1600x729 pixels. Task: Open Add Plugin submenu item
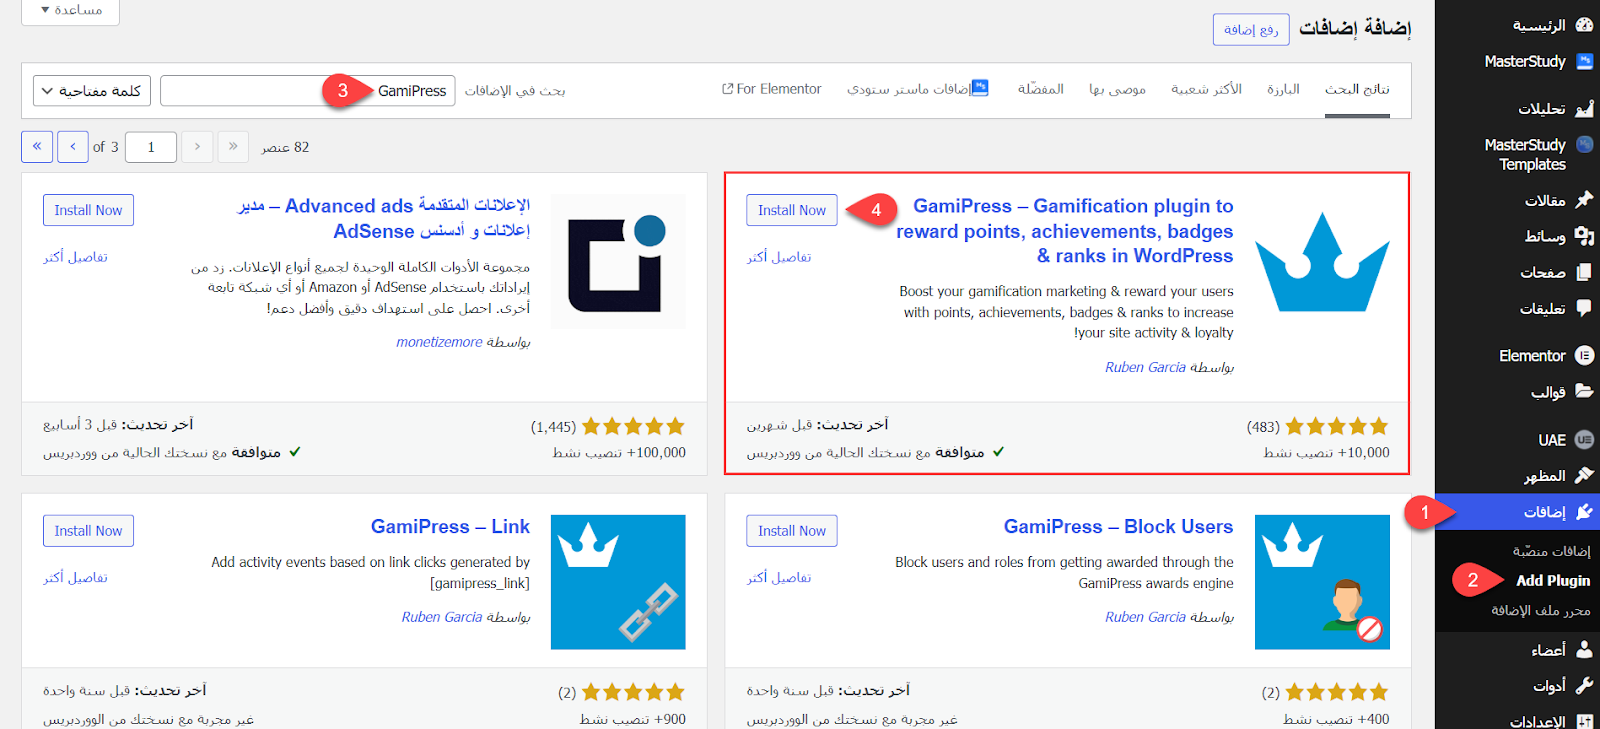1553,580
